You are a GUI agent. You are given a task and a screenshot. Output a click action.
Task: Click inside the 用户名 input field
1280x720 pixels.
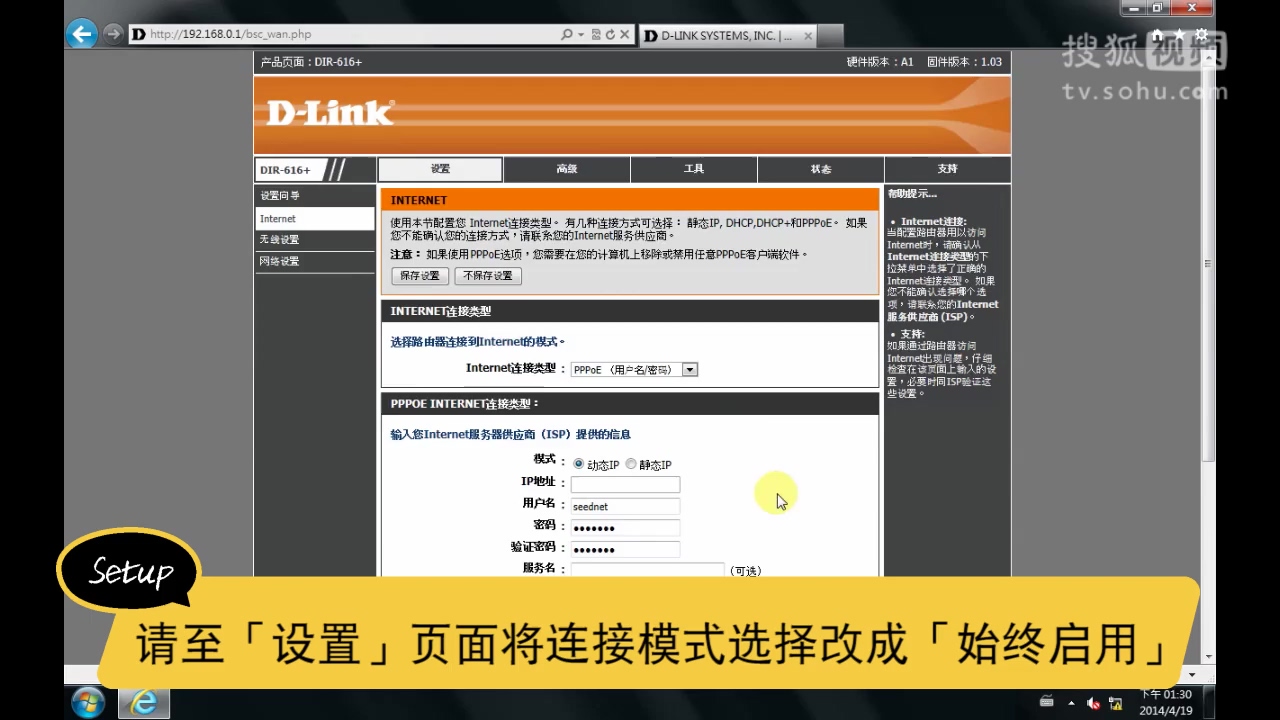pos(624,506)
